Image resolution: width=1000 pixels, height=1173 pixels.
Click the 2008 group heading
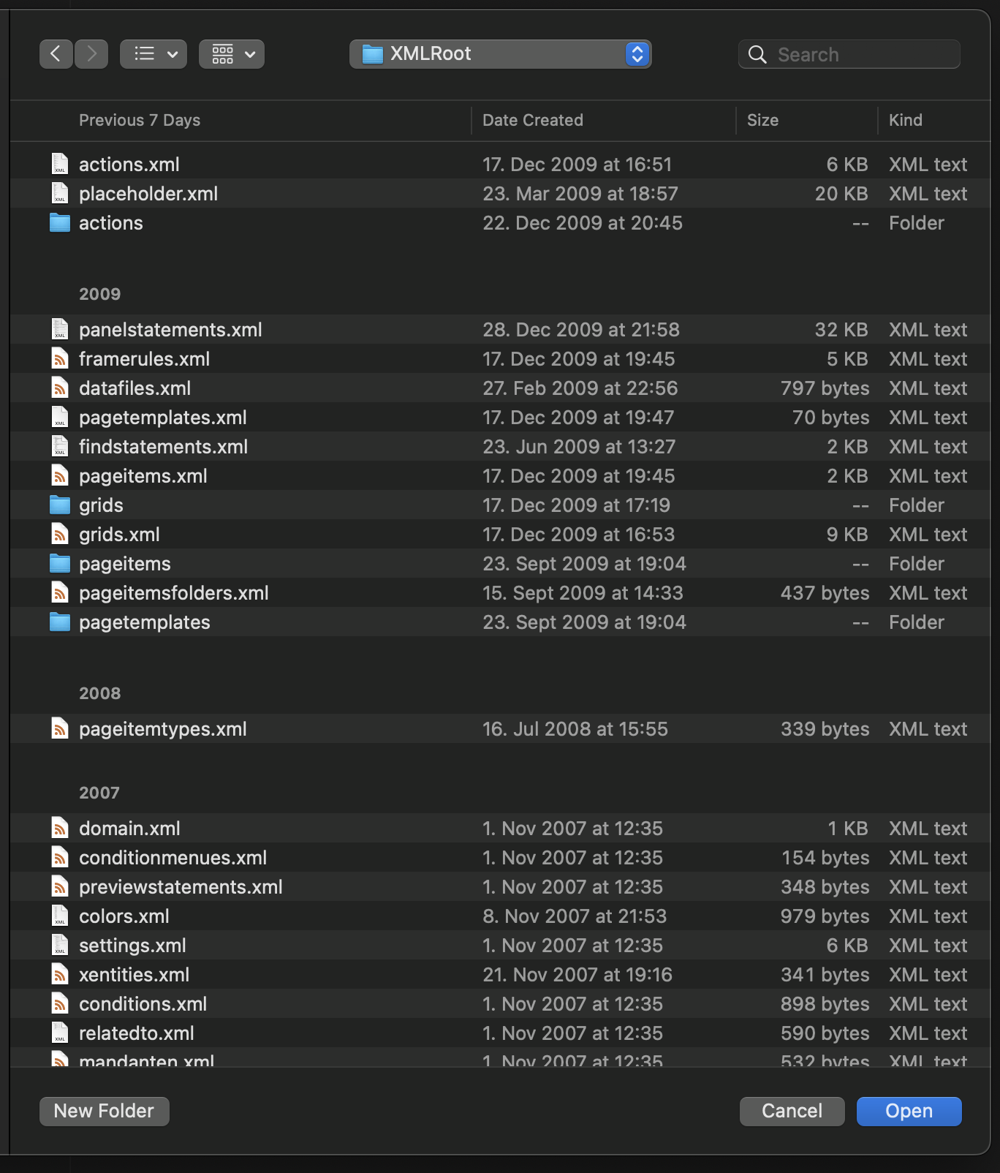click(99, 693)
